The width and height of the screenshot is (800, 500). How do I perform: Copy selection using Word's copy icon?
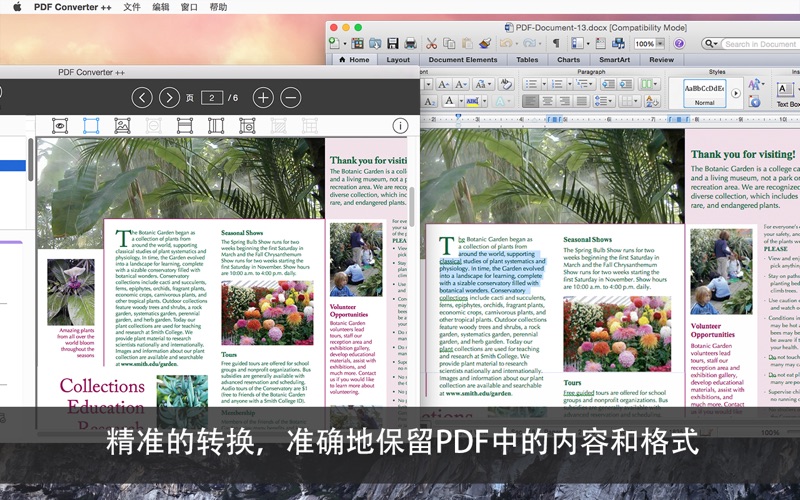(449, 43)
